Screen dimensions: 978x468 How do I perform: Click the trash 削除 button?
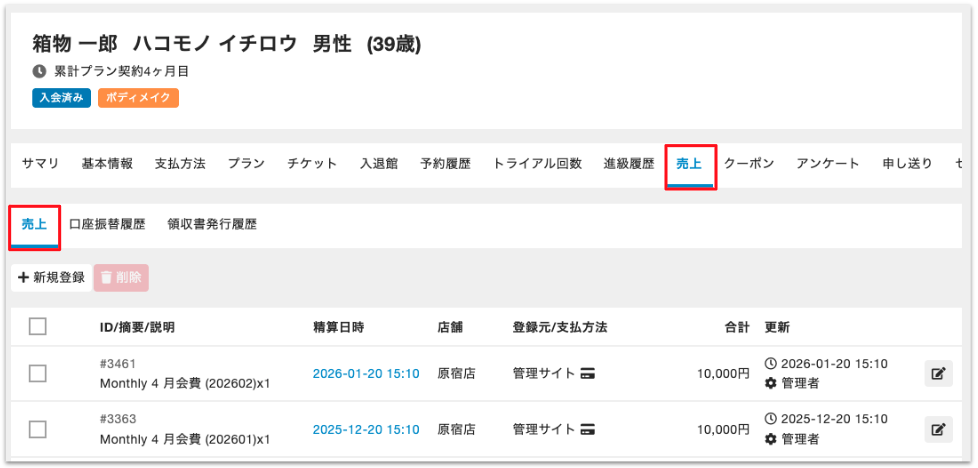point(121,277)
